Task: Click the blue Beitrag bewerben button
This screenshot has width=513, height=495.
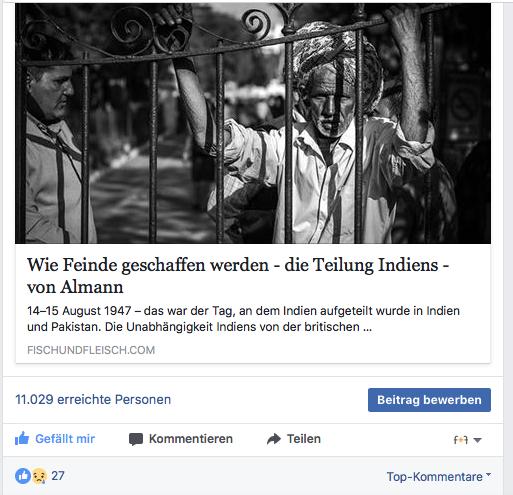Action: pos(429,400)
